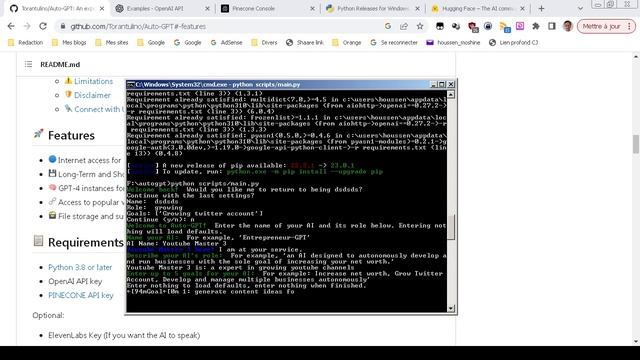Switch to the Python Releases for Windows tab
Viewport: 640px width, 360px height.
[x=372, y=8]
